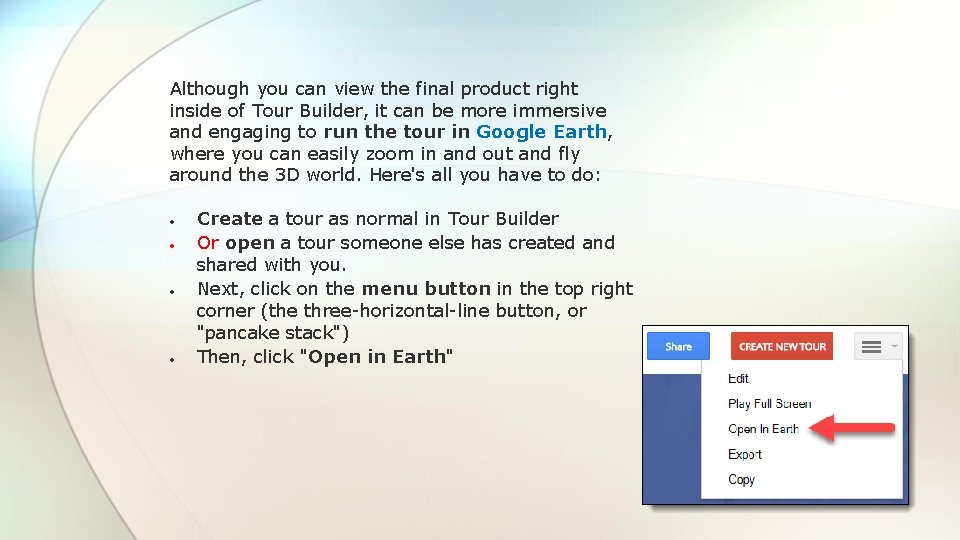Click the text 'Create a tour as normal in Tour Builder'
The width and height of the screenshot is (960, 540).
378,219
